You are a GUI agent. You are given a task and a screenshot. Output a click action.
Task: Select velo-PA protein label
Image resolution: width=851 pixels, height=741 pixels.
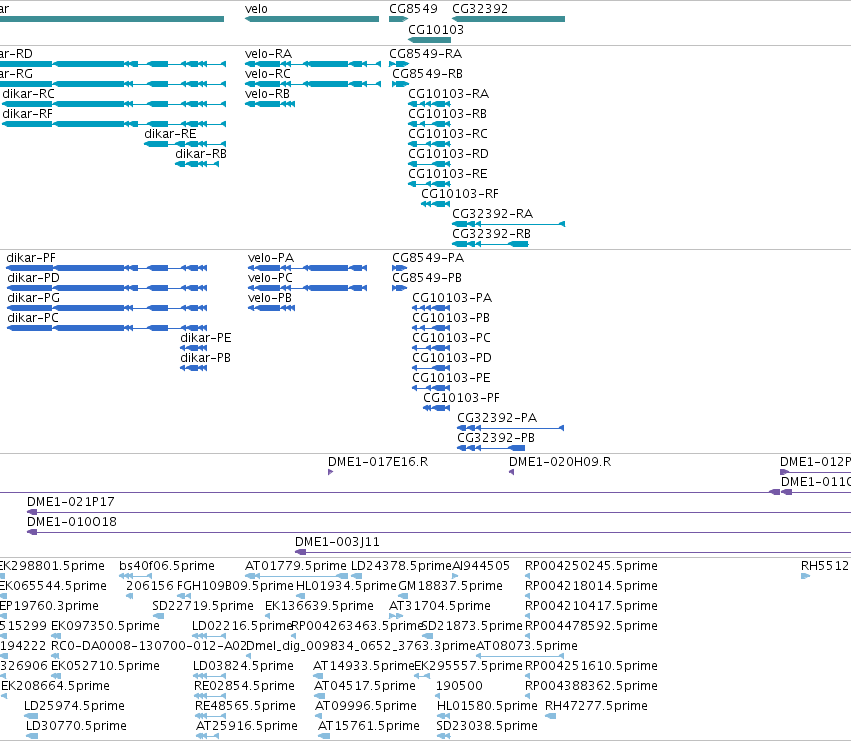pyautogui.click(x=271, y=258)
